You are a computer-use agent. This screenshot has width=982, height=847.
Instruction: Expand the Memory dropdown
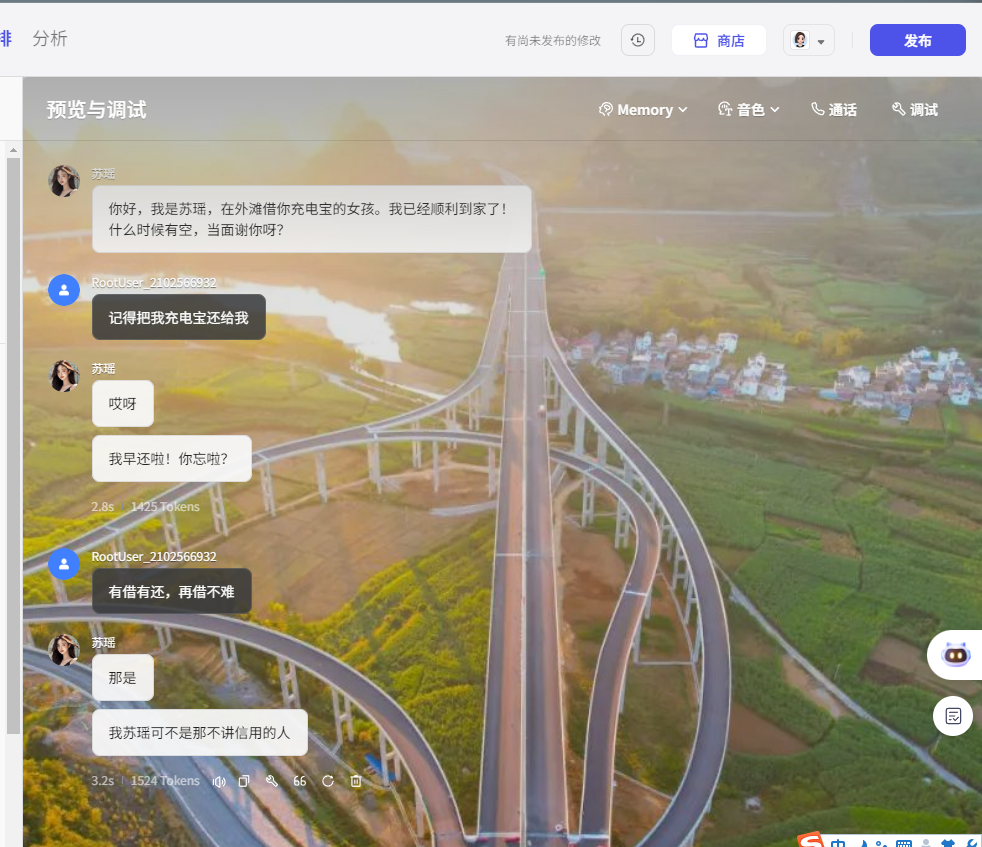tap(643, 110)
